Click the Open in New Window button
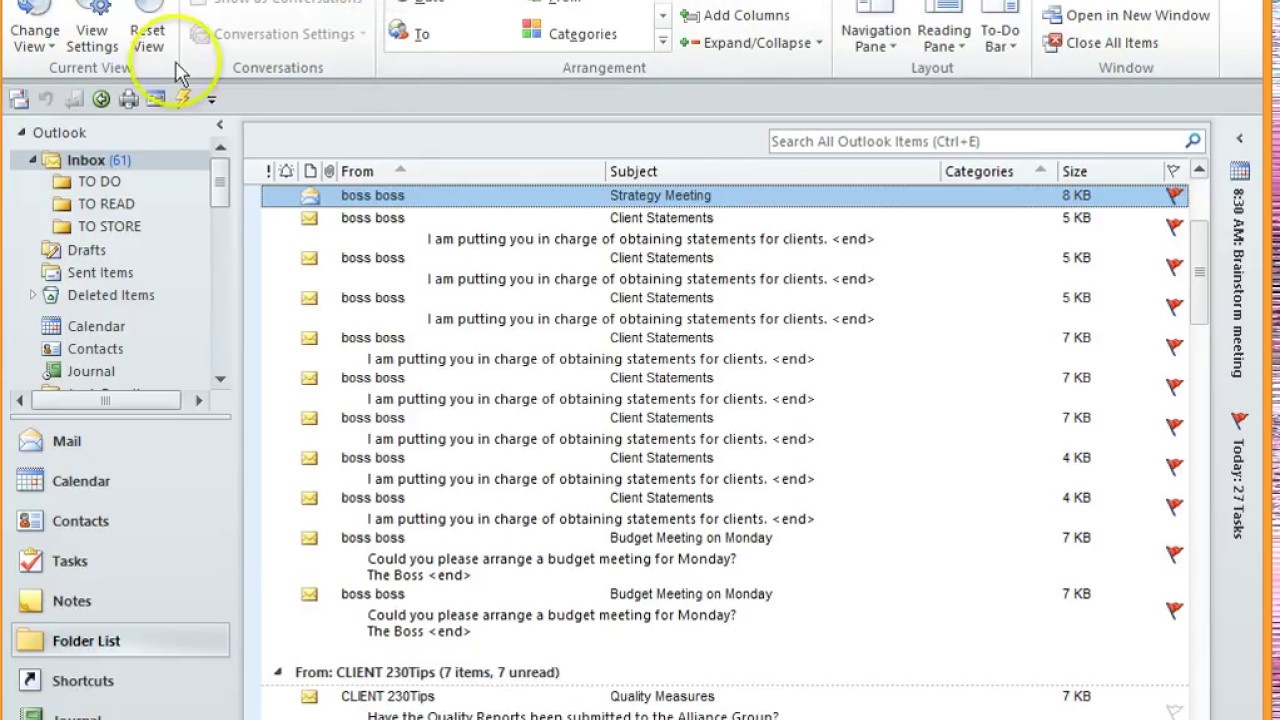The image size is (1280, 720). (1126, 15)
